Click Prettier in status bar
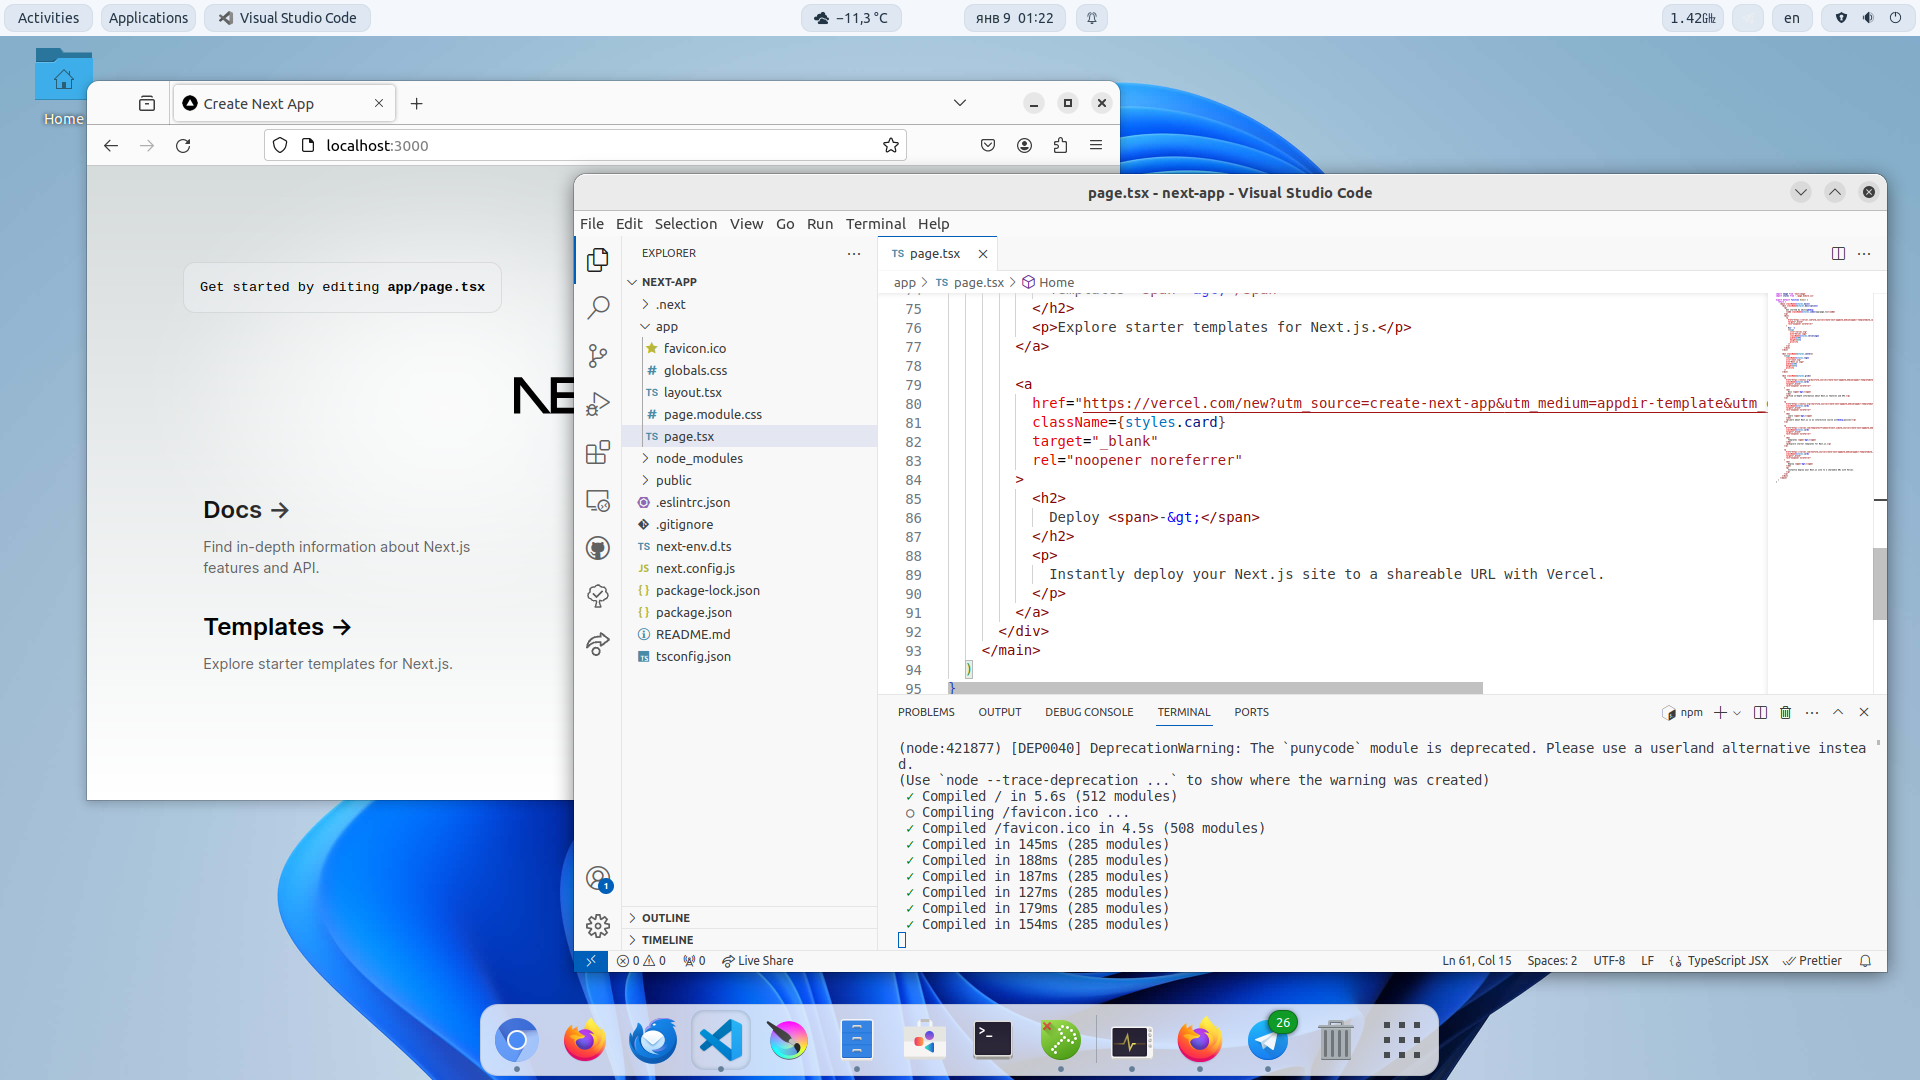Viewport: 1920px width, 1080px height. [1812, 961]
